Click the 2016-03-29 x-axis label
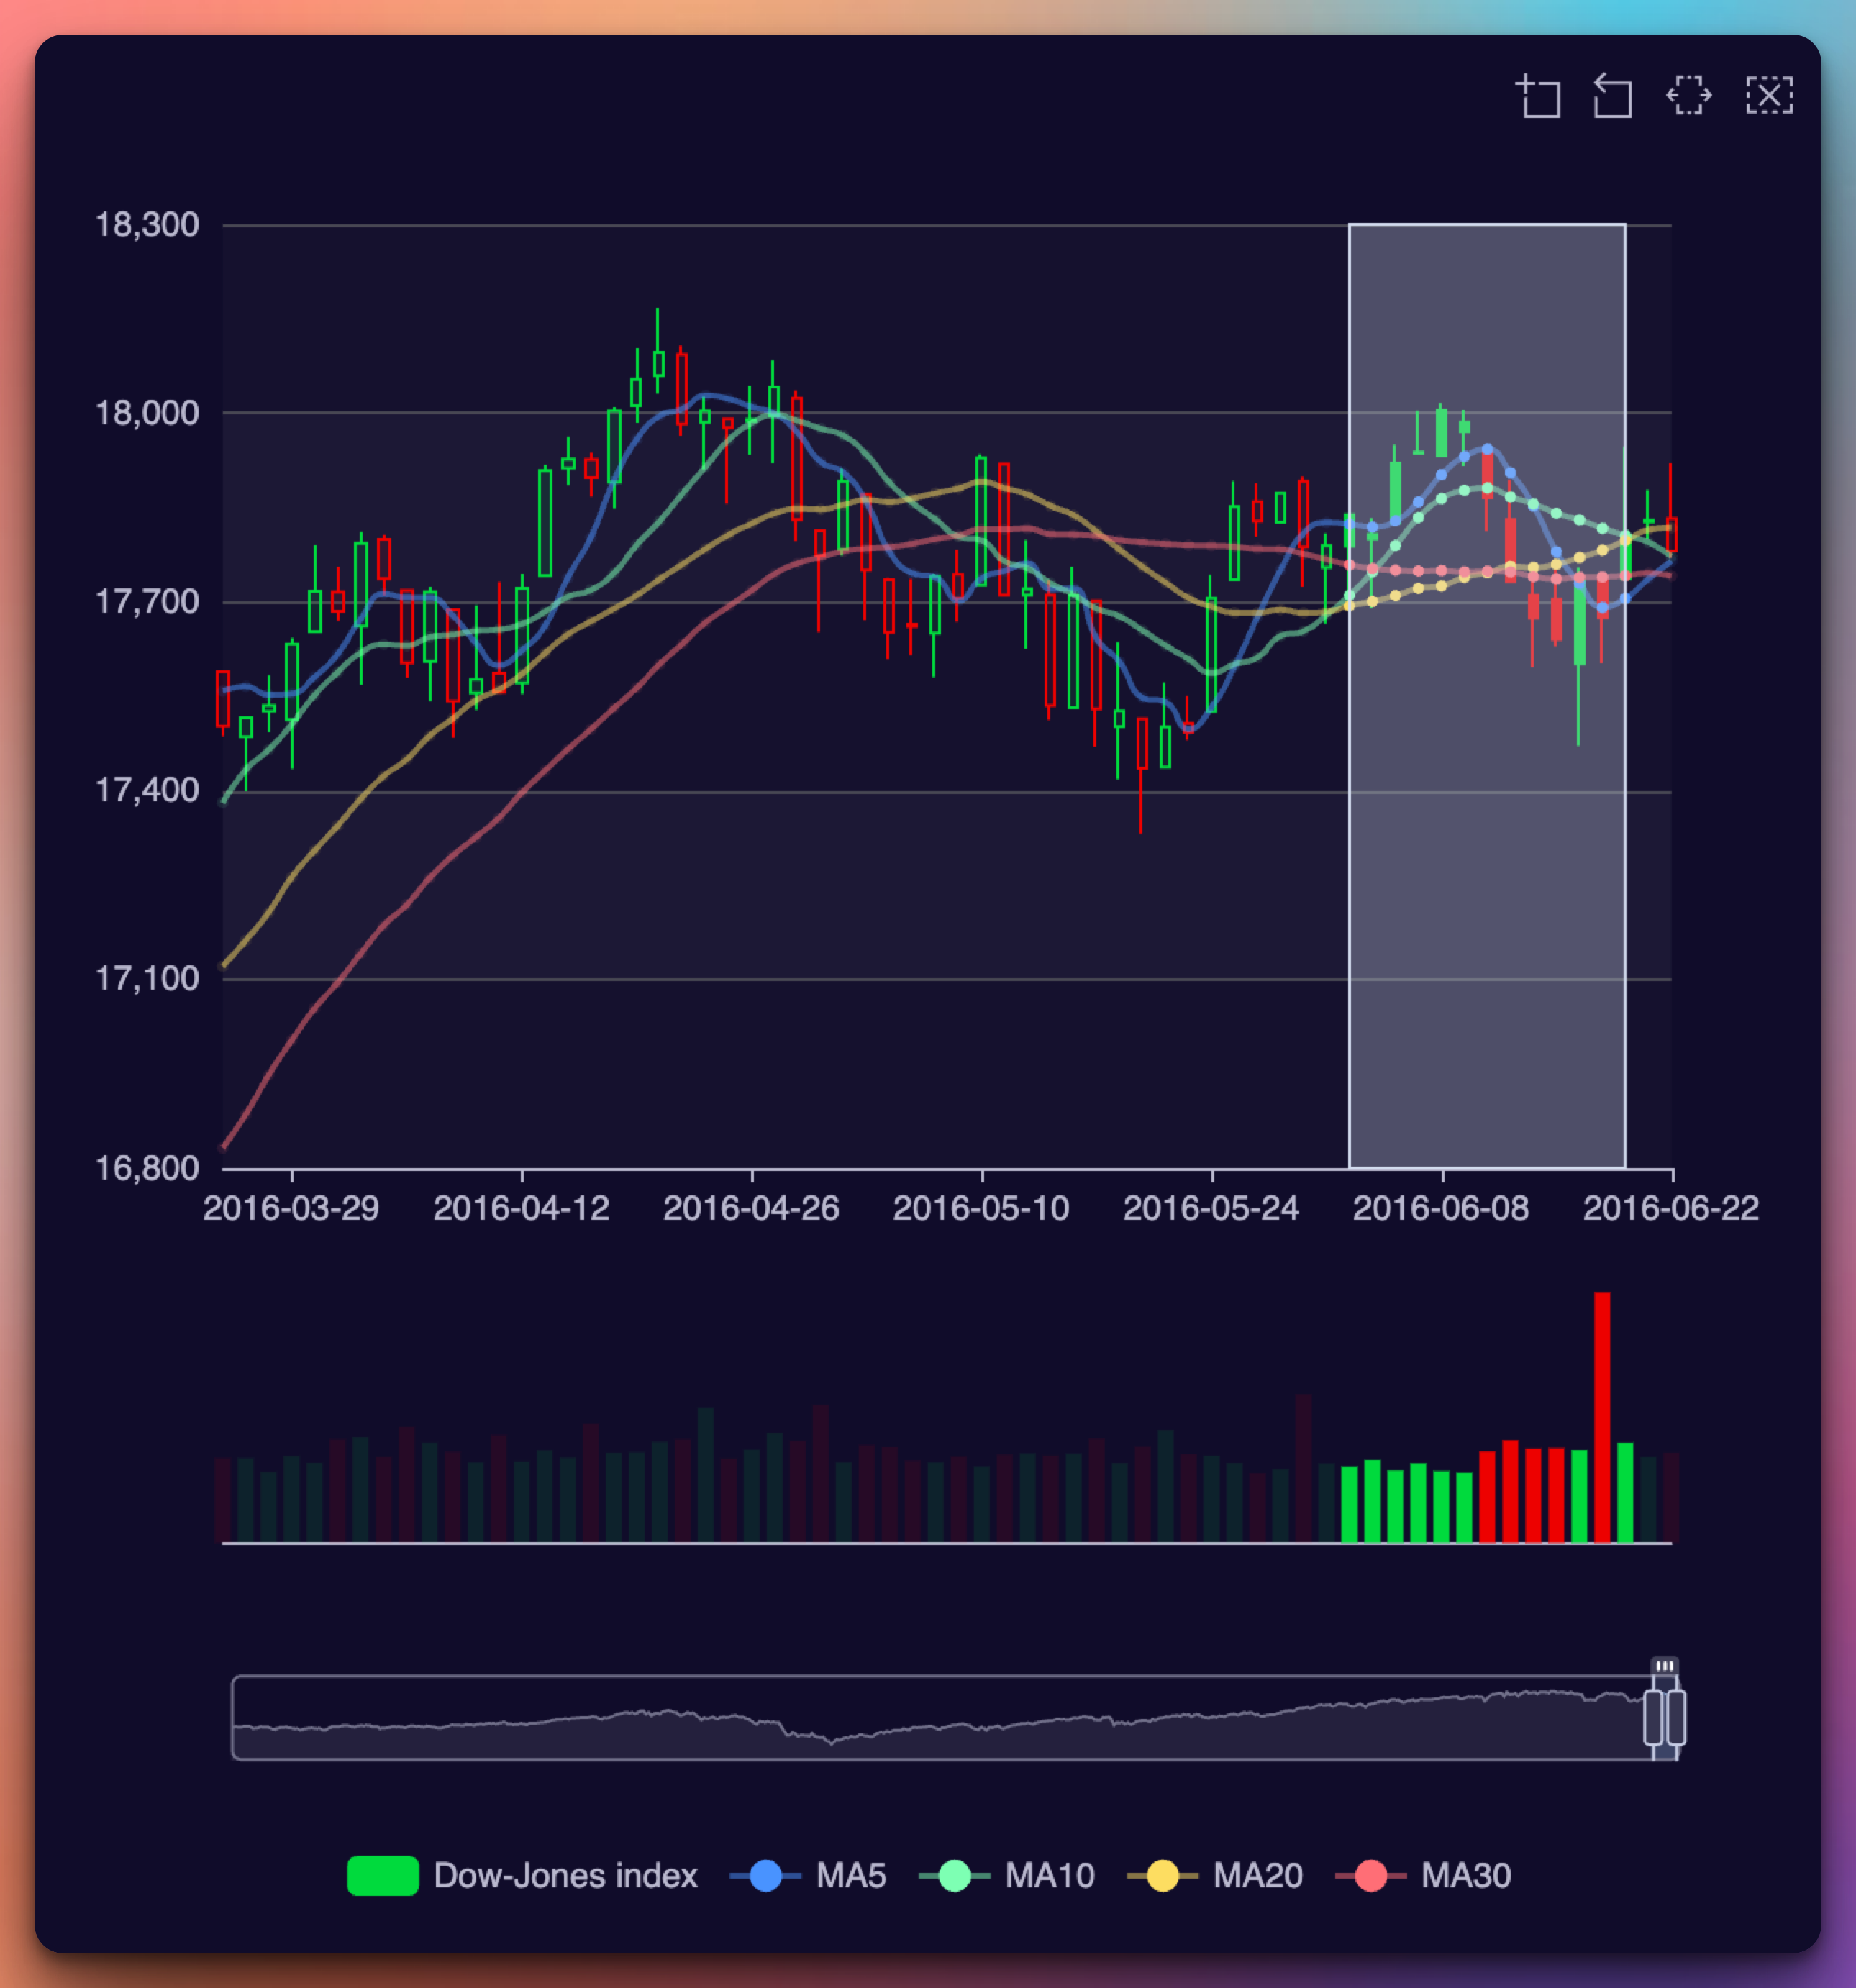1856x1988 pixels. [x=291, y=1209]
